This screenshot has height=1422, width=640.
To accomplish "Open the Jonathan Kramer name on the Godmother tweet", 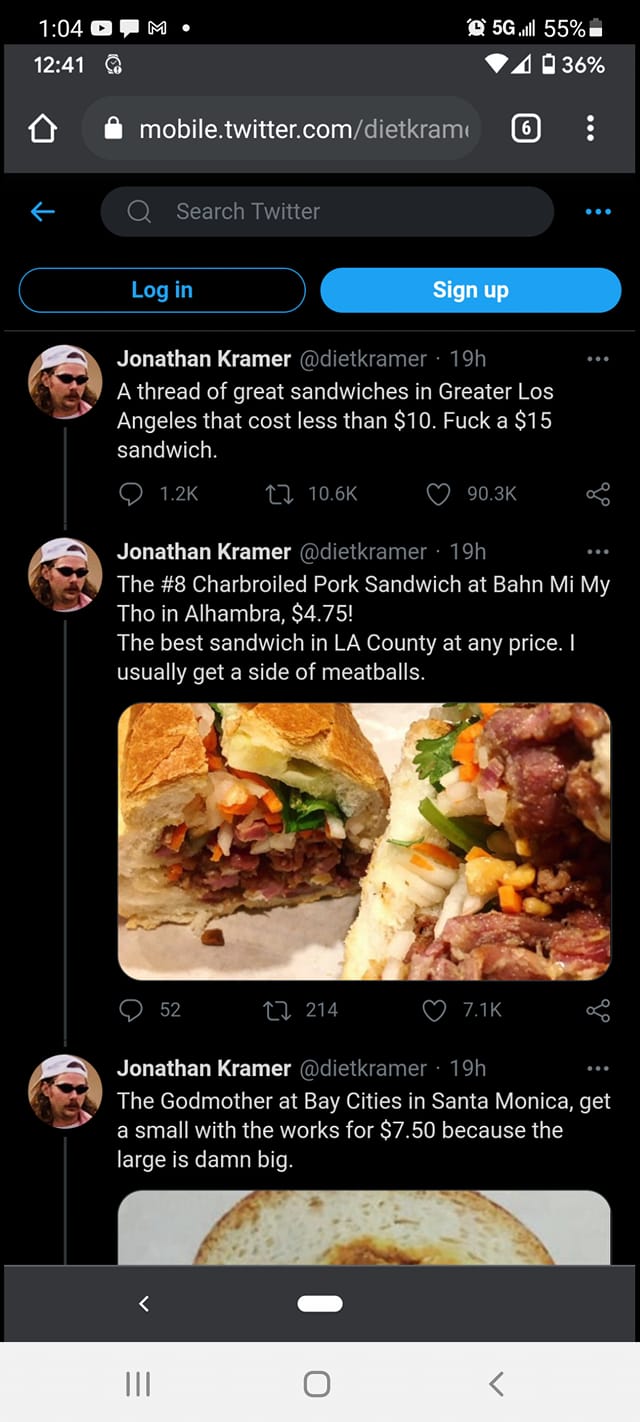I will point(204,1068).
